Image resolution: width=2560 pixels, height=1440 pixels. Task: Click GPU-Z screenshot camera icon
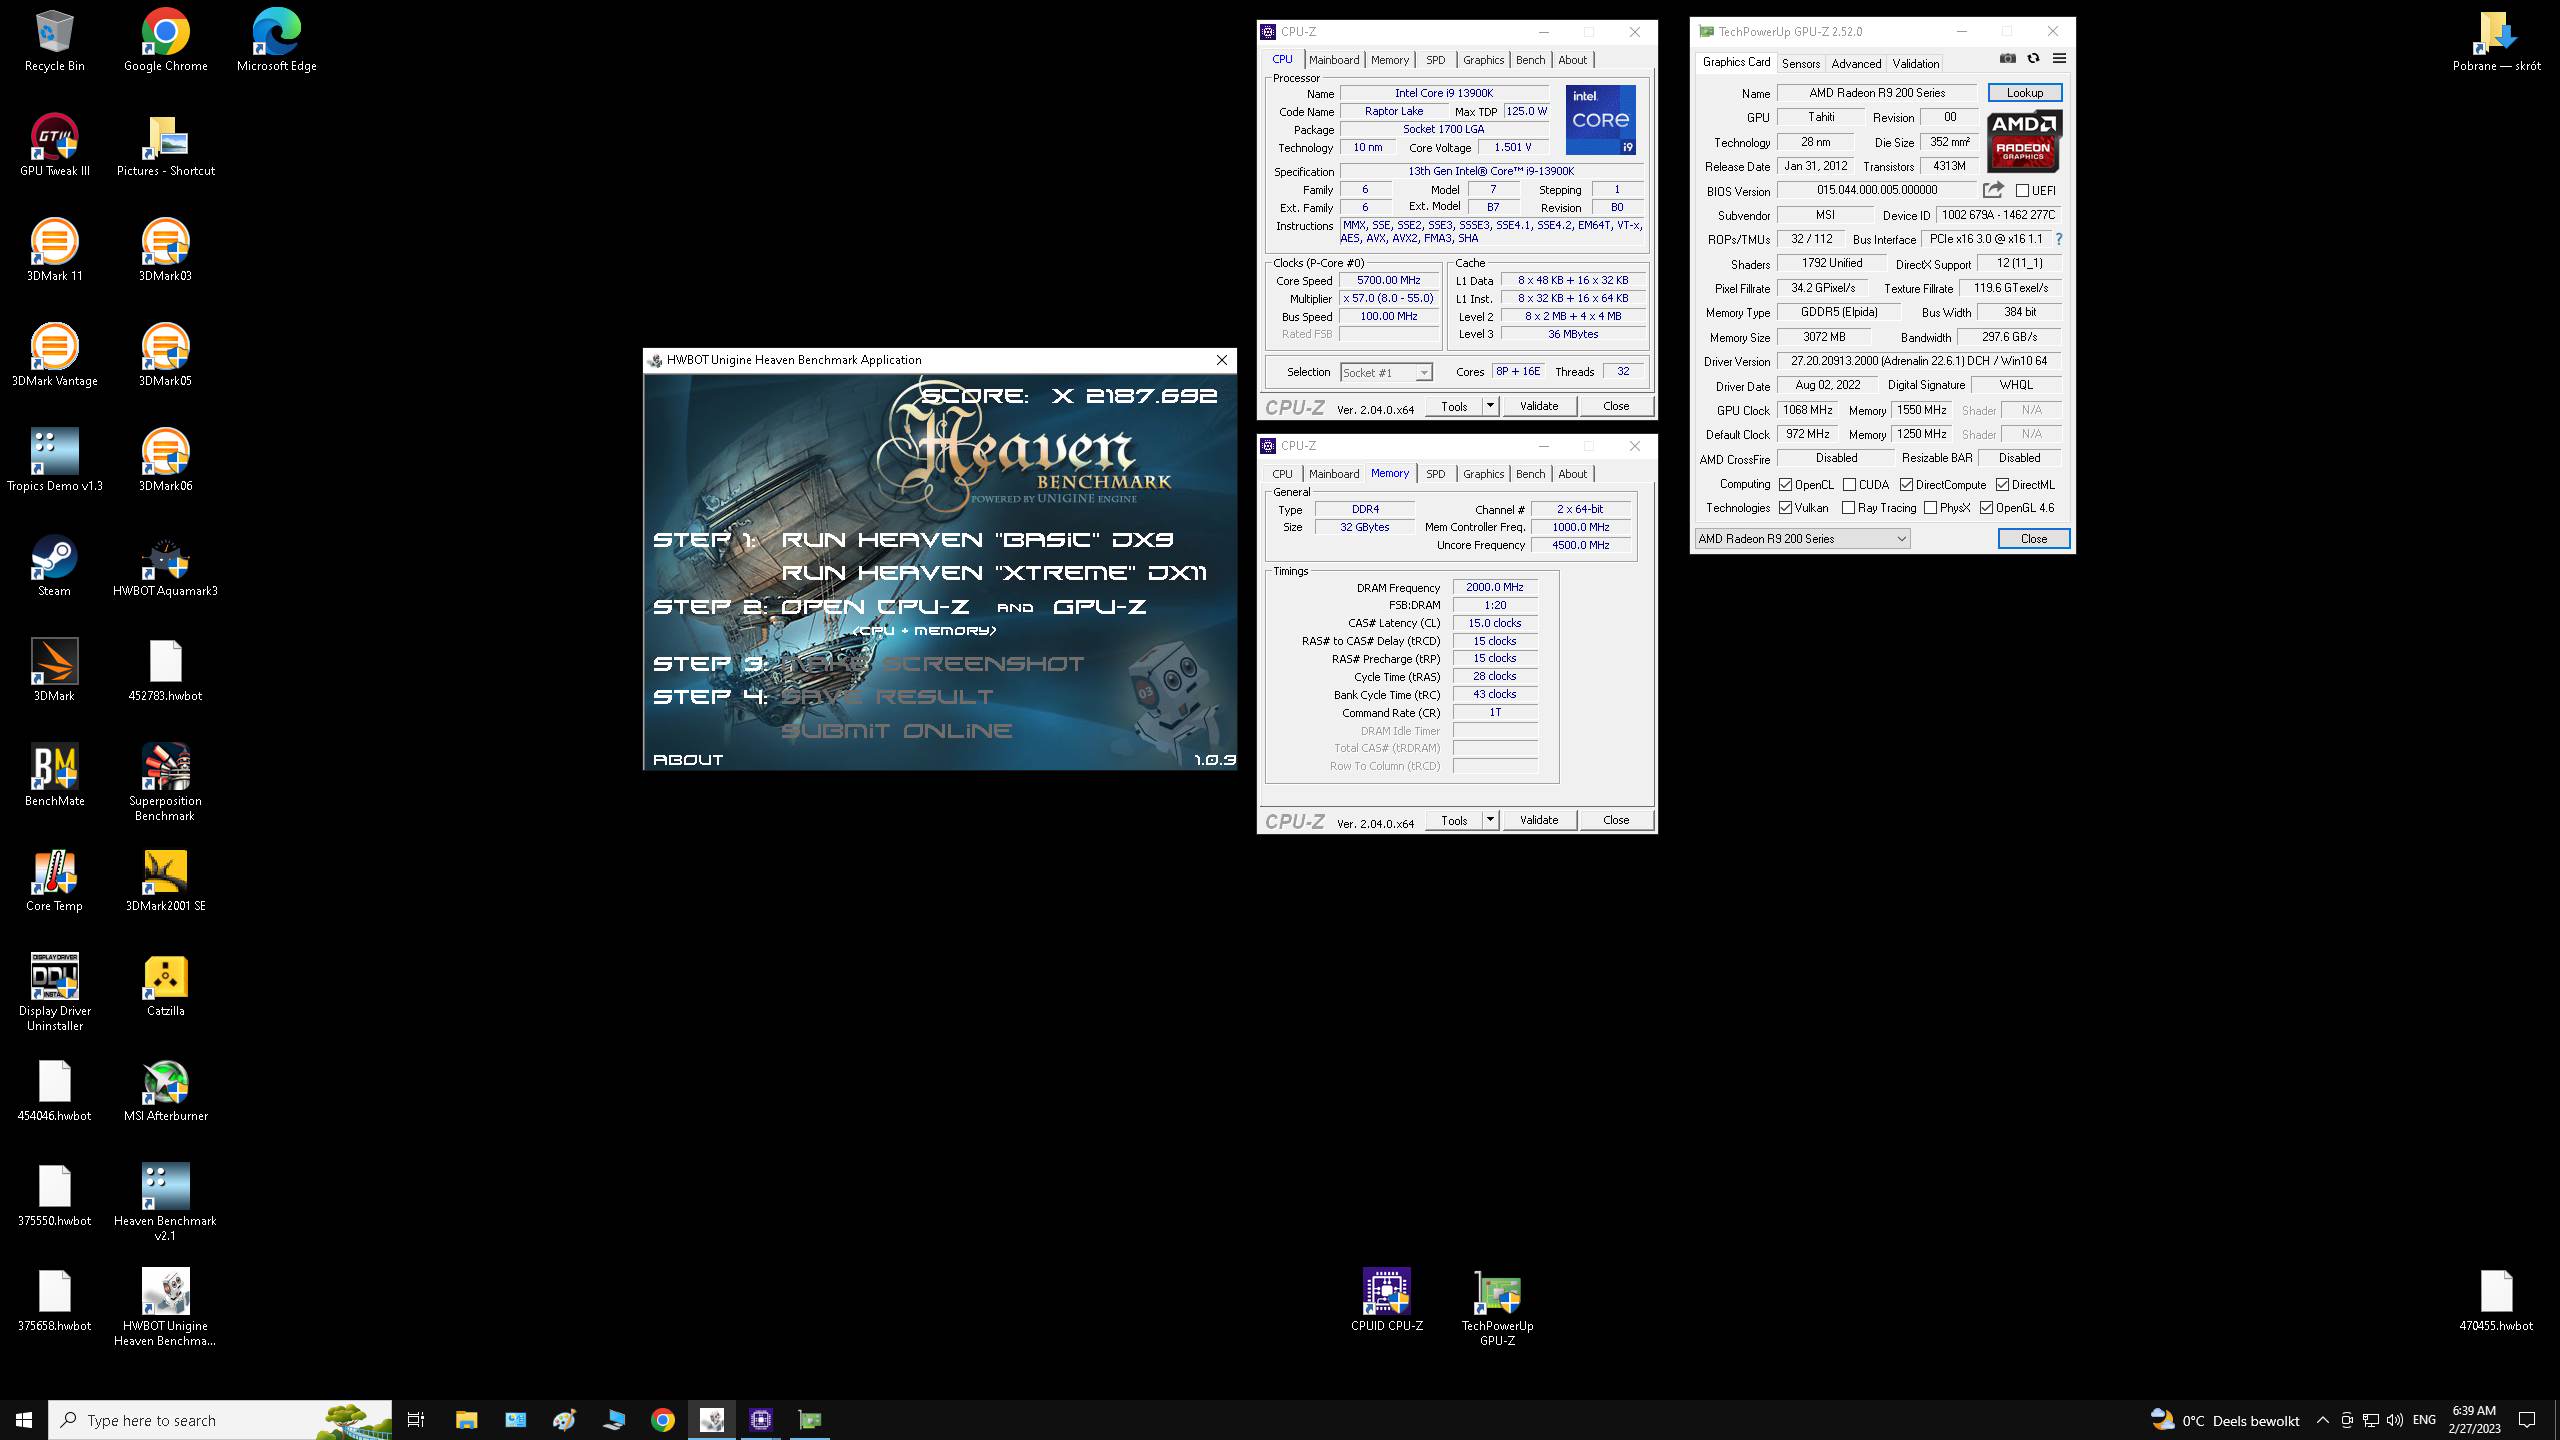(x=2007, y=59)
